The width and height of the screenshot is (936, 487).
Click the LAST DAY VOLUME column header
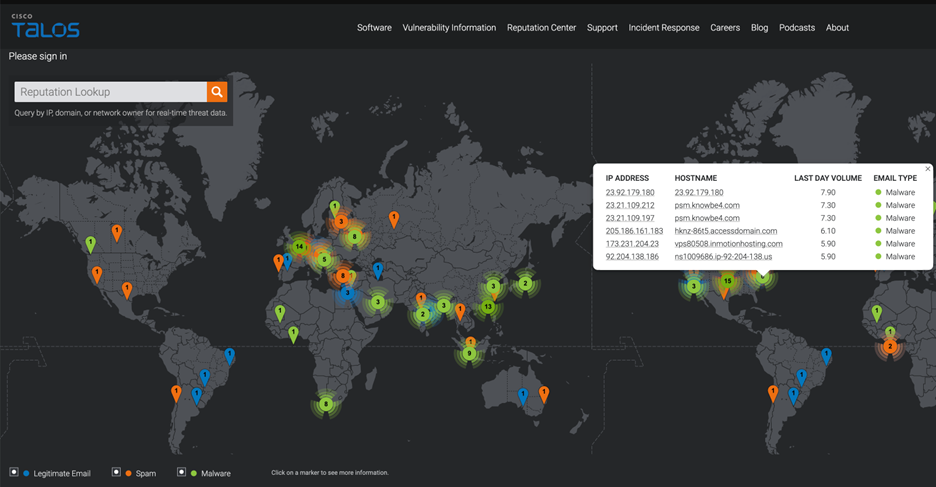827,178
